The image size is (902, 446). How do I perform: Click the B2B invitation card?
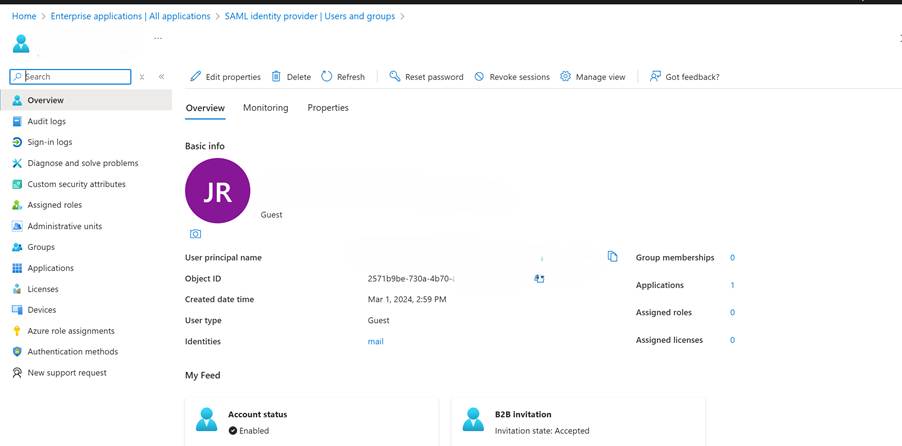click(x=578, y=421)
